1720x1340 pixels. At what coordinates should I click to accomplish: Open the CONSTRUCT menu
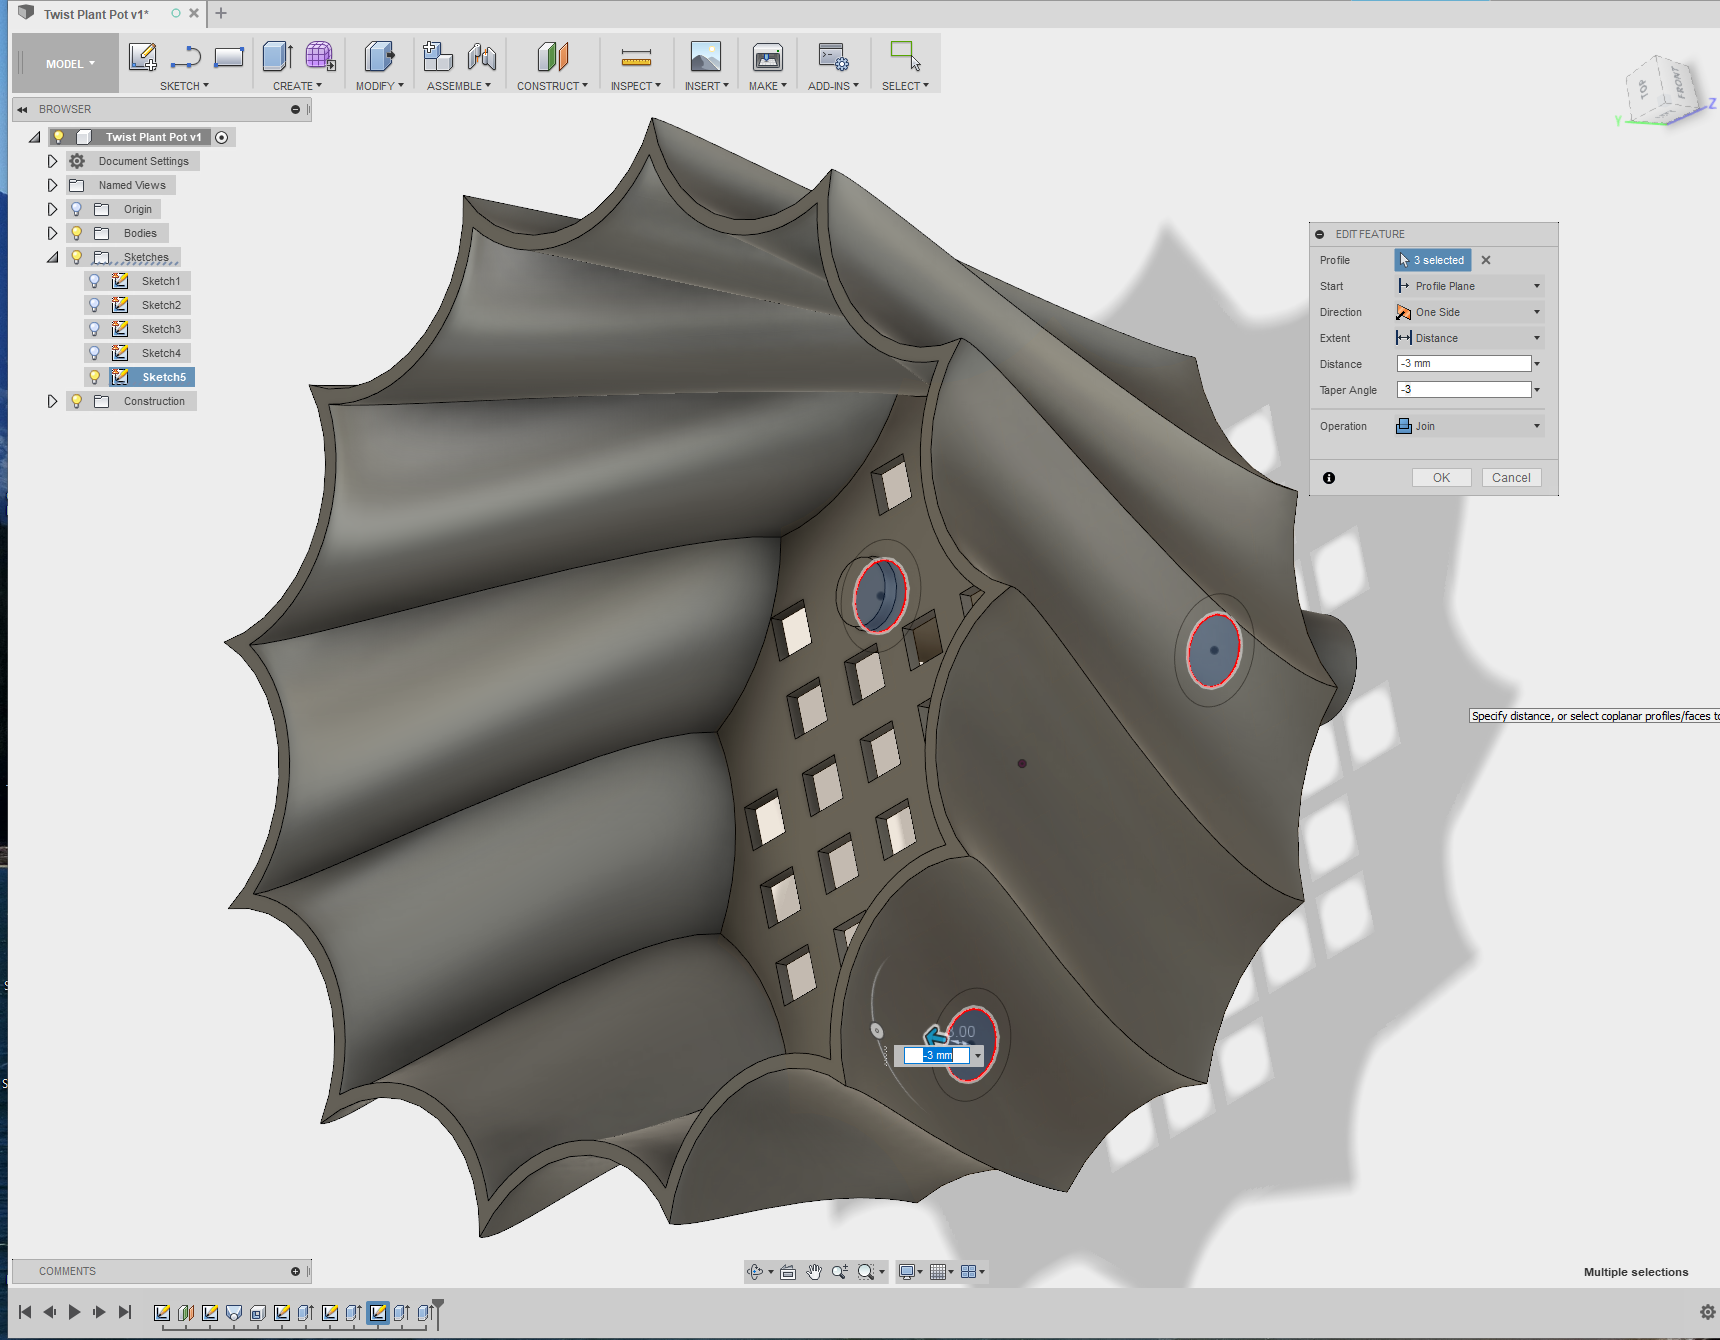[x=552, y=86]
